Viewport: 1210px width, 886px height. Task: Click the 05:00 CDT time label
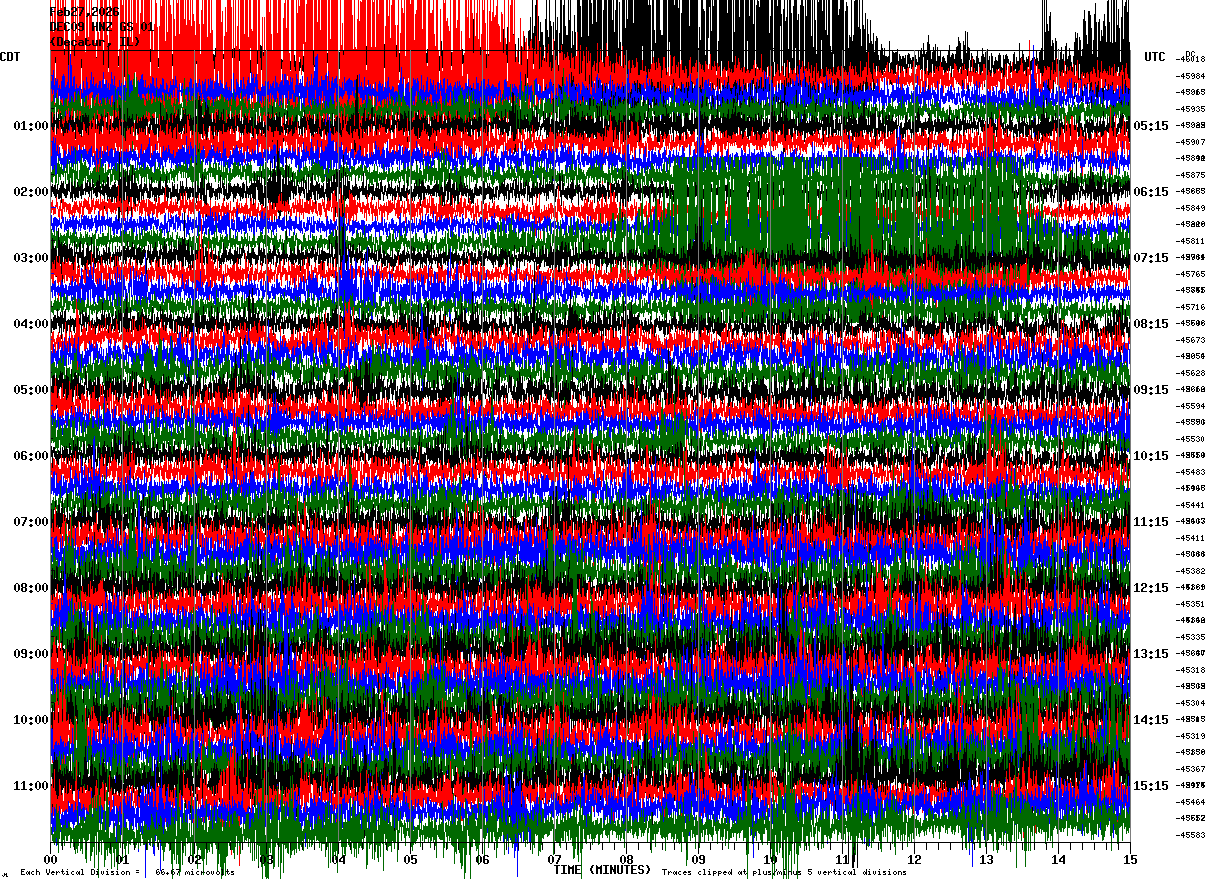tap(30, 390)
